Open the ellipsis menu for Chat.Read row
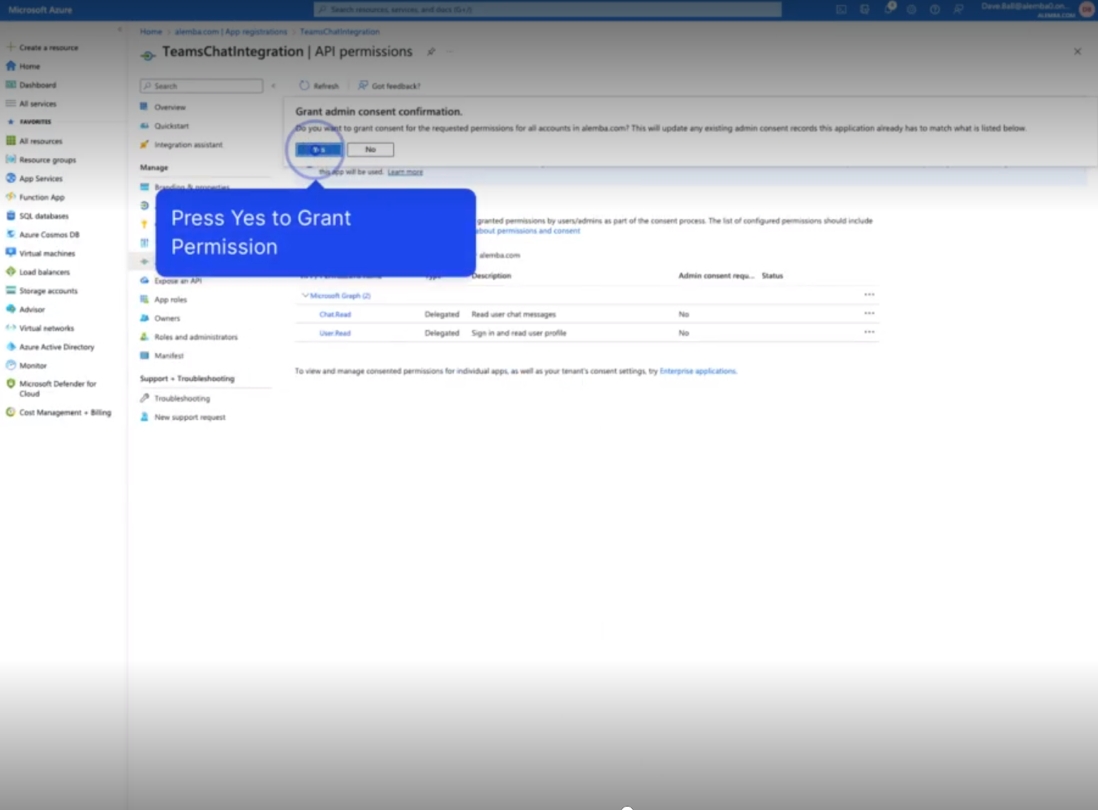 (869, 314)
